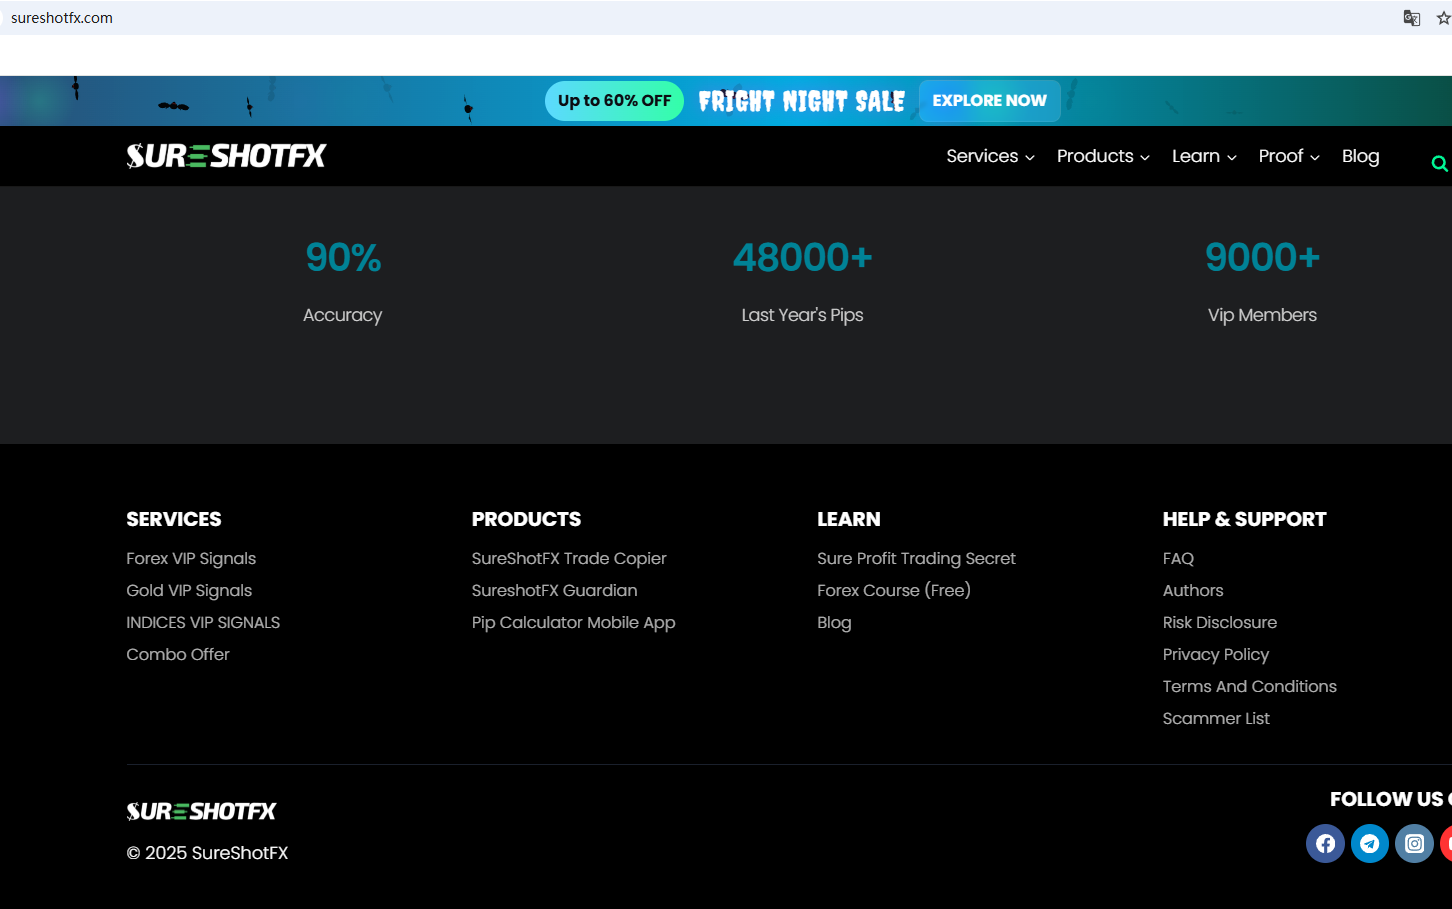Expand the Proof dropdown menu

[x=1288, y=156]
